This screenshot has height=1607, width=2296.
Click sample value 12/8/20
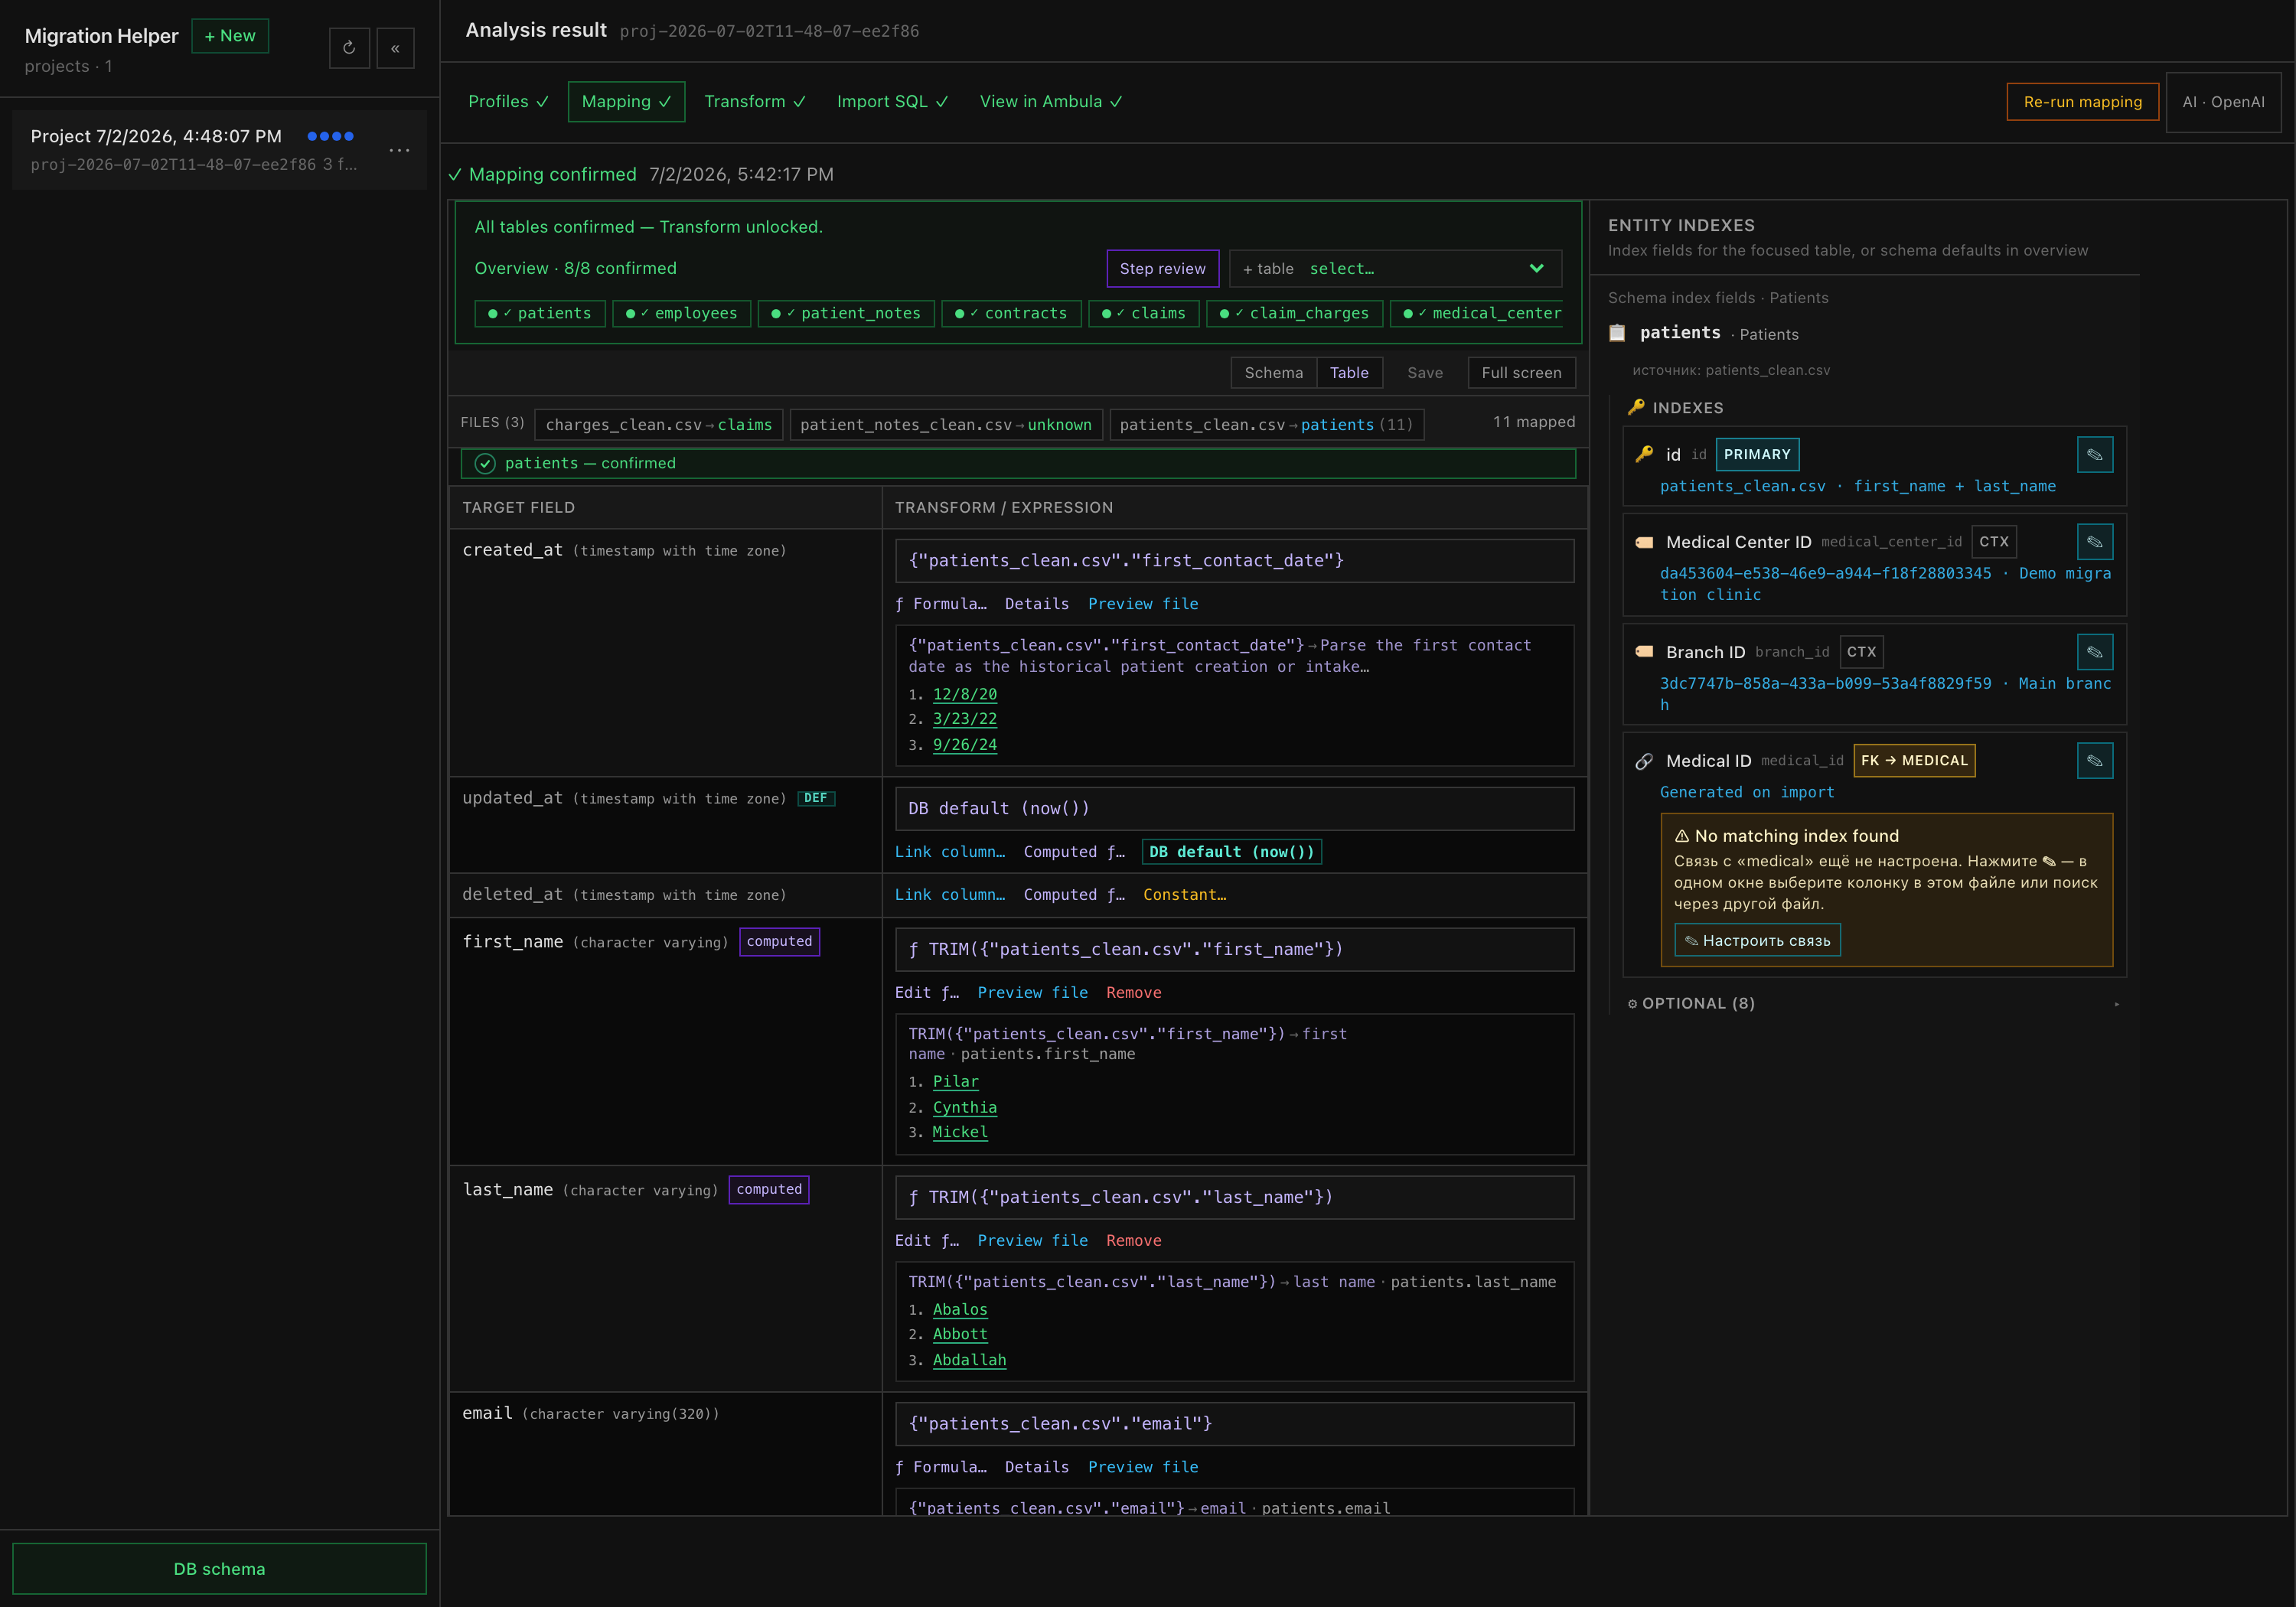point(965,694)
